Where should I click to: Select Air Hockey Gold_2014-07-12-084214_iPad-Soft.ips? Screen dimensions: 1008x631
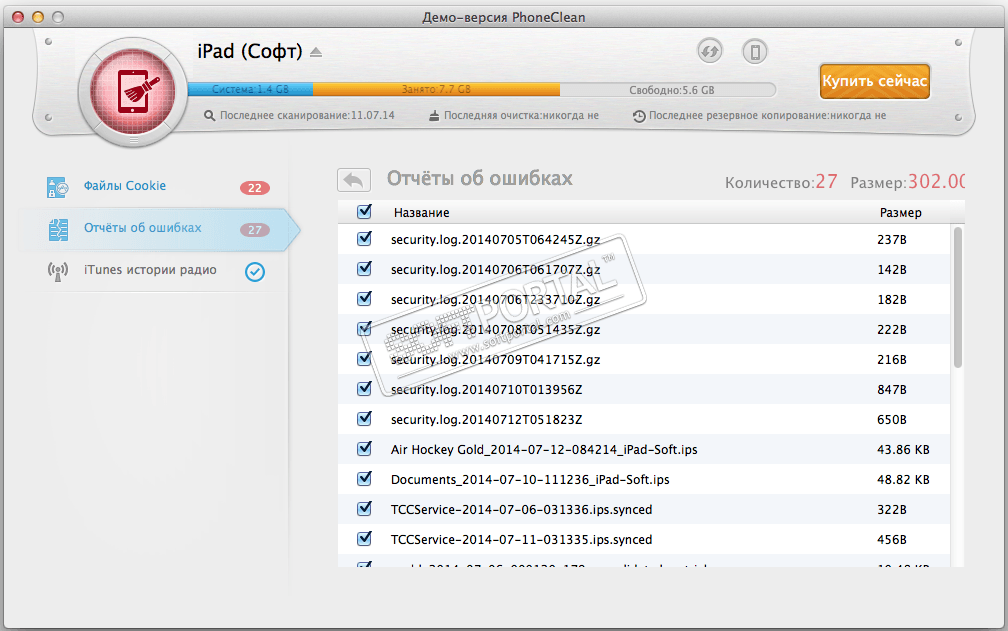point(544,450)
